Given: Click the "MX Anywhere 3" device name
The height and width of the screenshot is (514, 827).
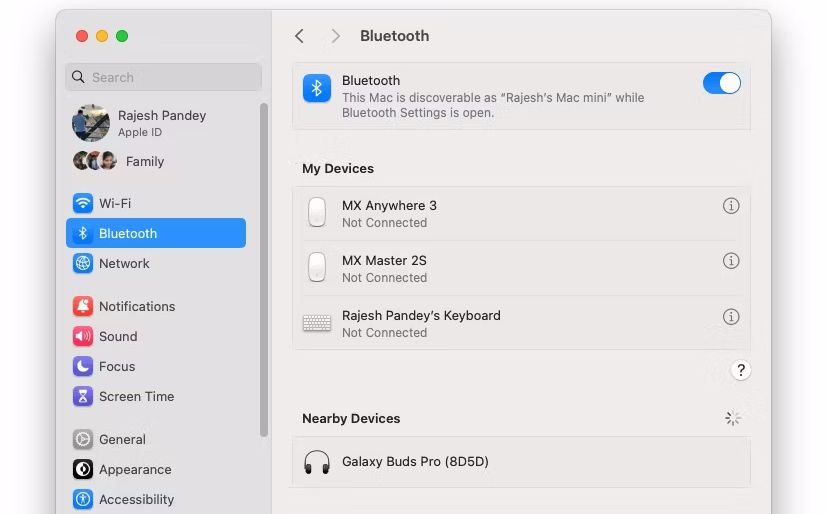Looking at the screenshot, I should (x=389, y=206).
